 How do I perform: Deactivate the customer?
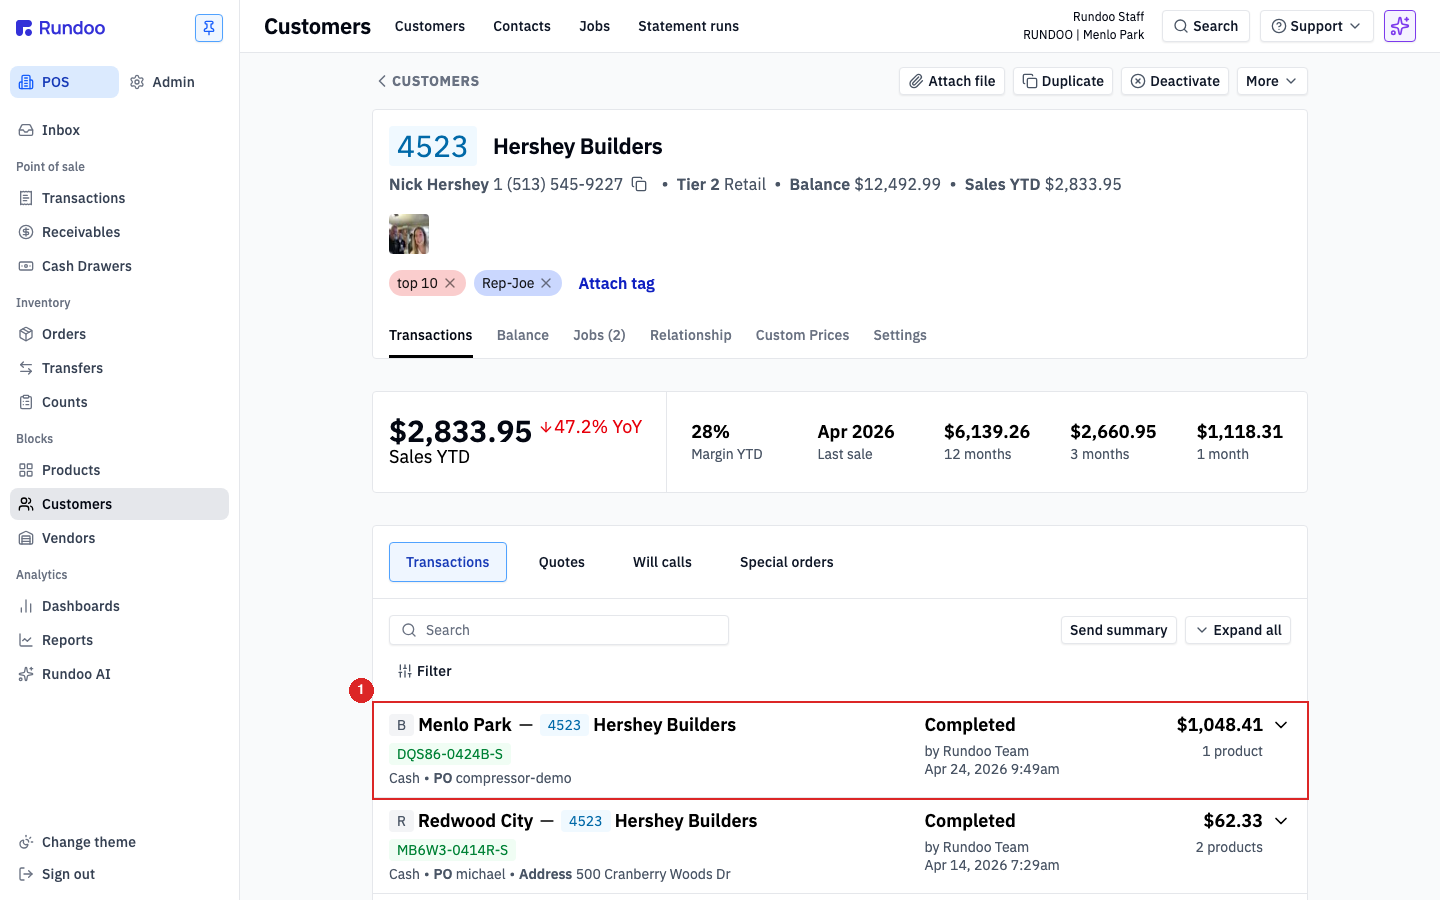pos(1175,81)
